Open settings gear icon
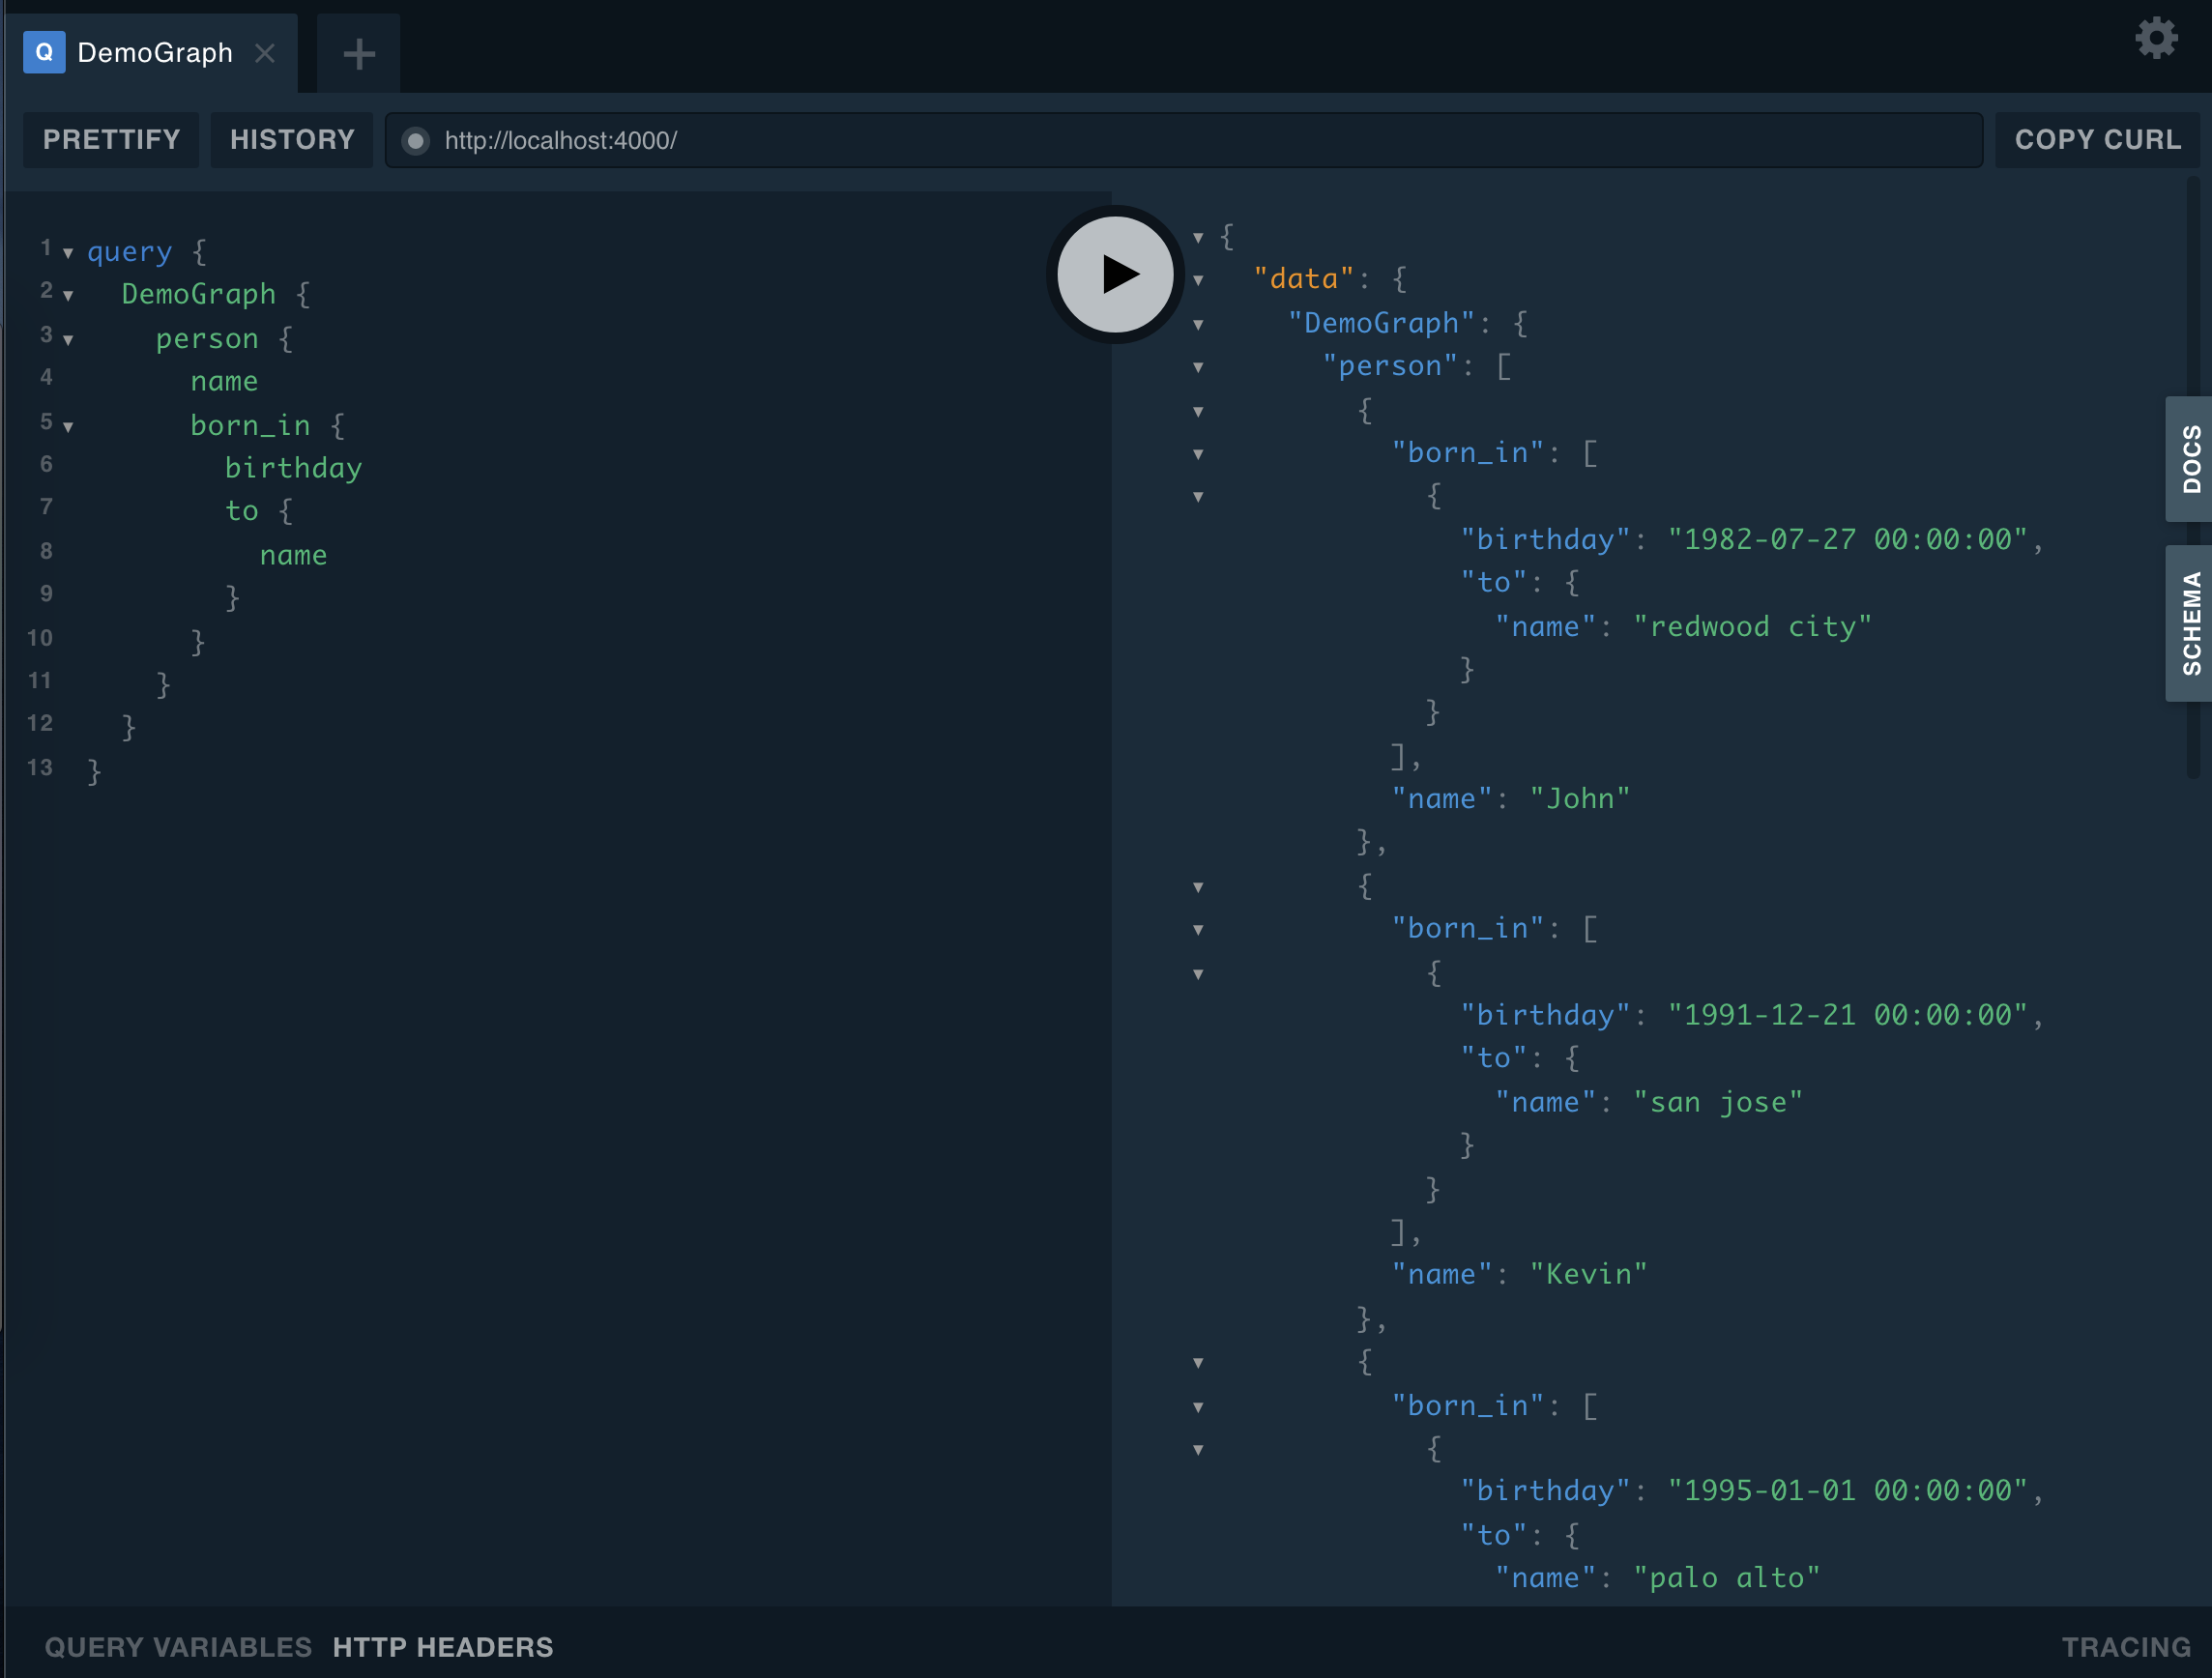 [x=2156, y=39]
